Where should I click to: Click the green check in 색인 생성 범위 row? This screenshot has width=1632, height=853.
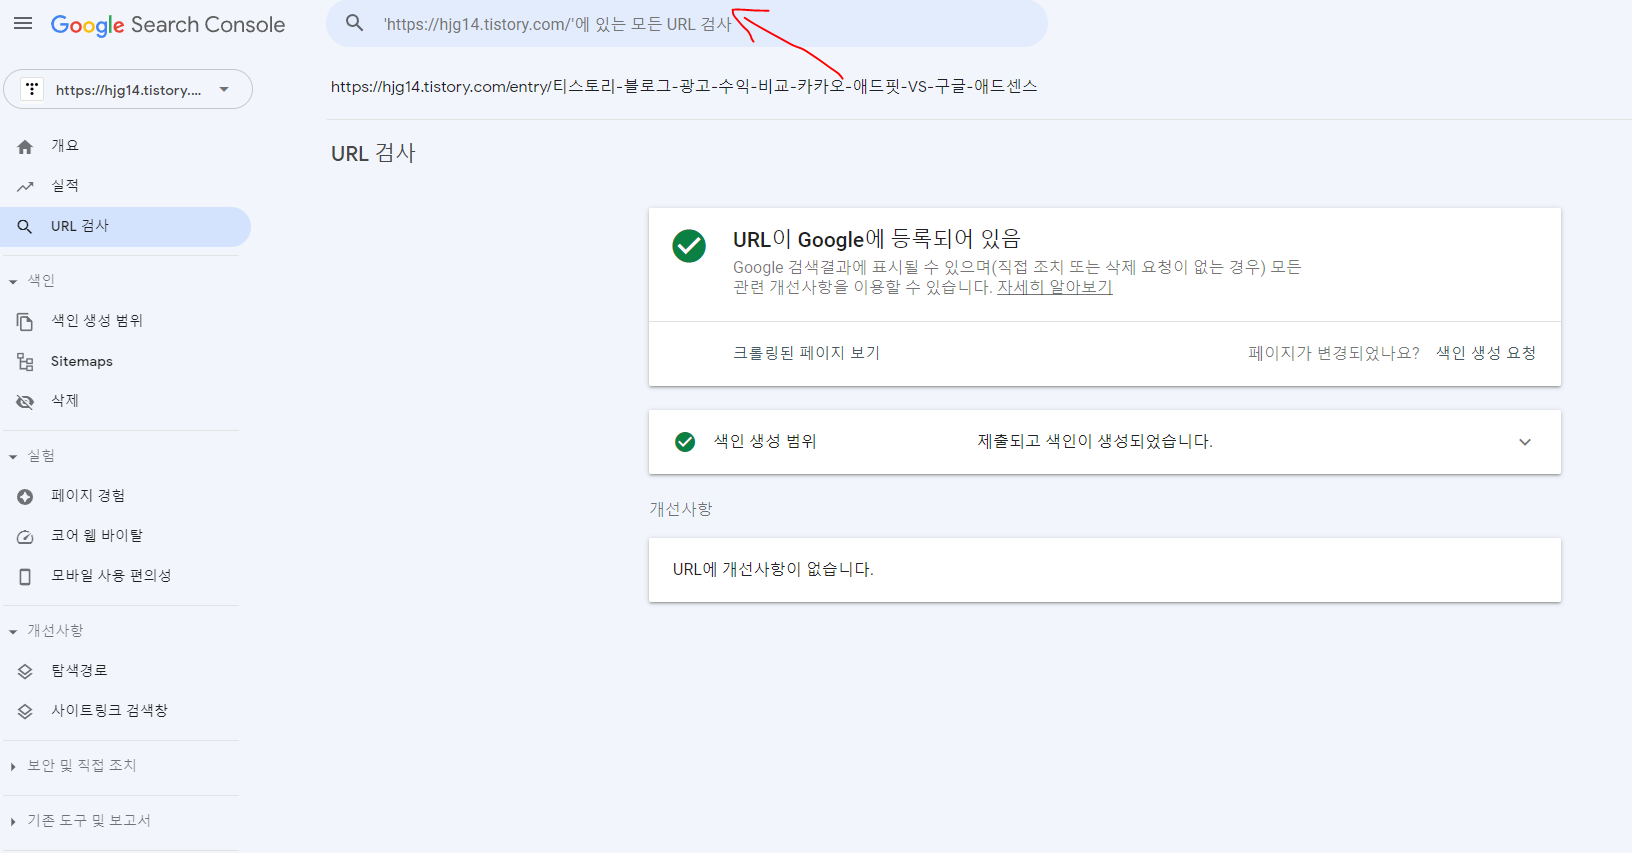(x=685, y=442)
